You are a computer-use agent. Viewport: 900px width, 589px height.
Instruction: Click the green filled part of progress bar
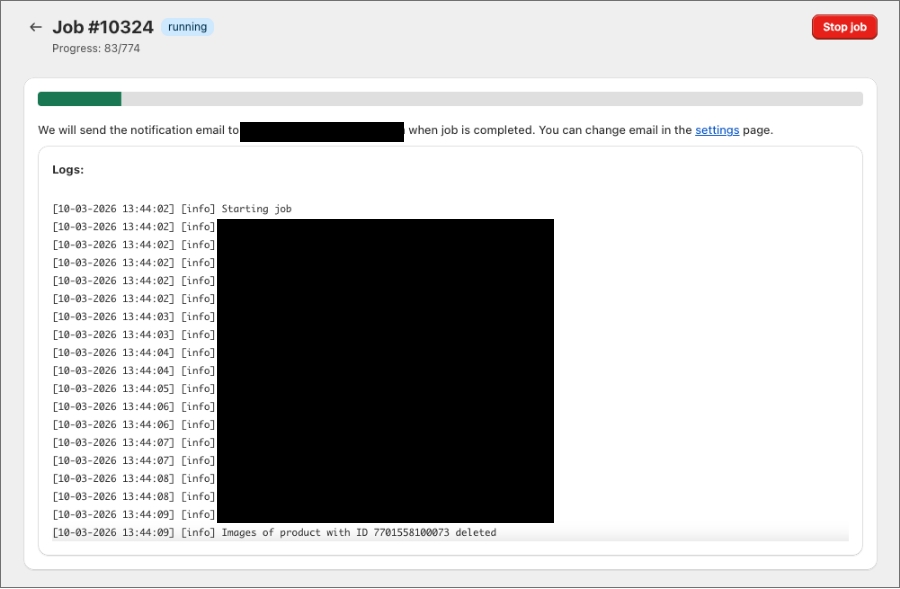click(x=79, y=99)
